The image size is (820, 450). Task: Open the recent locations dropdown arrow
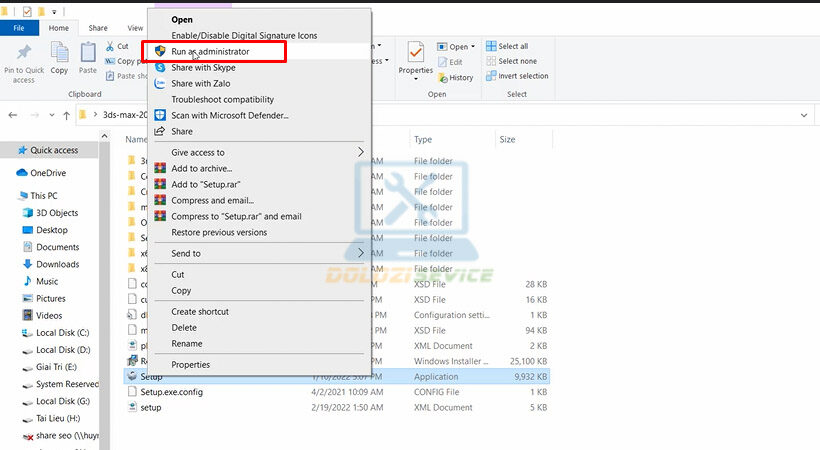click(51, 115)
